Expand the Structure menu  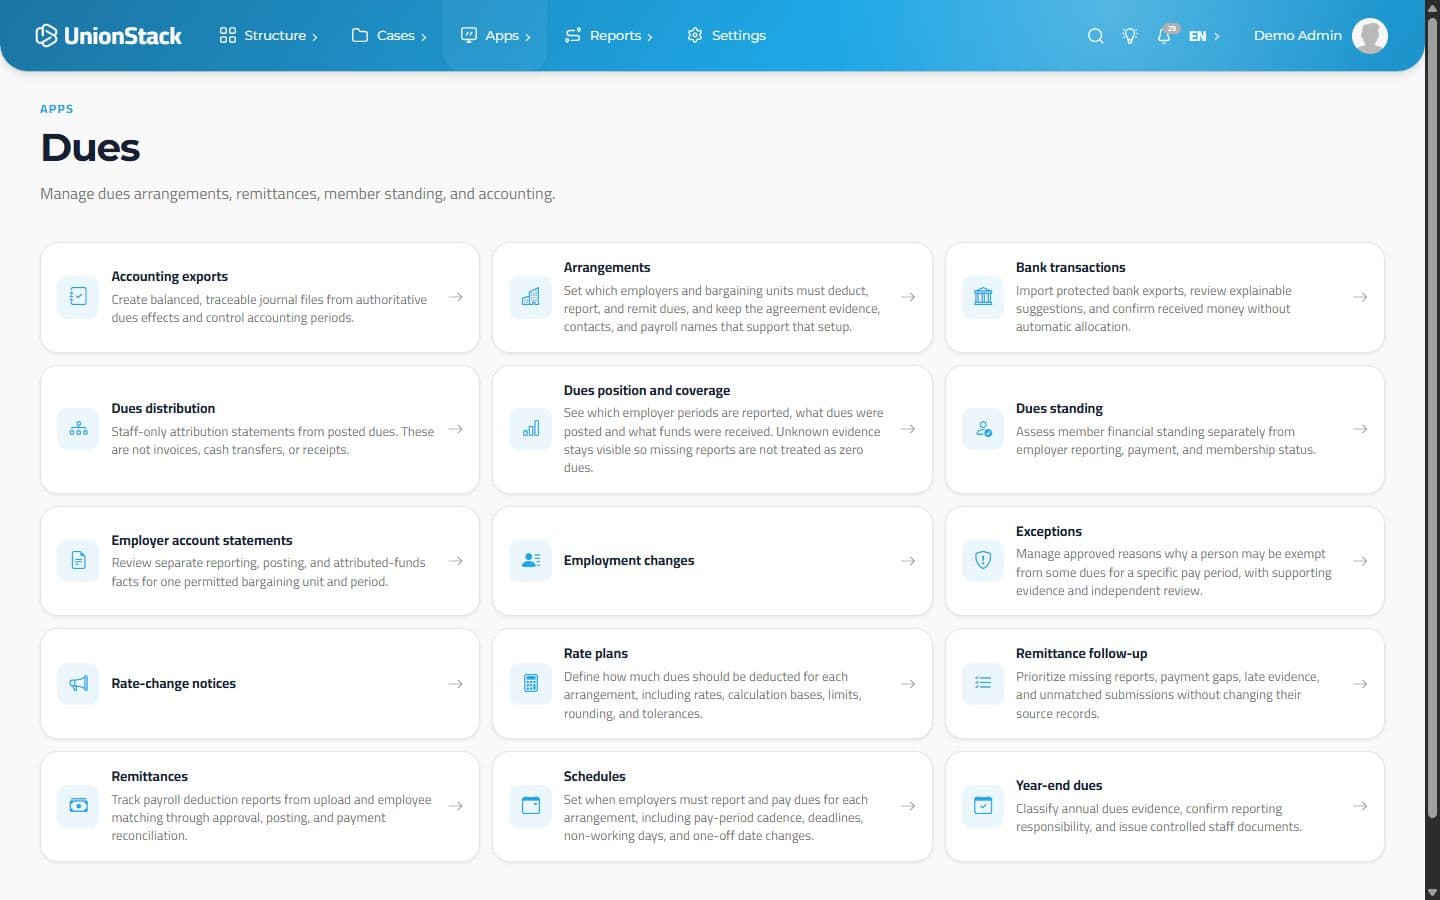[x=269, y=36]
